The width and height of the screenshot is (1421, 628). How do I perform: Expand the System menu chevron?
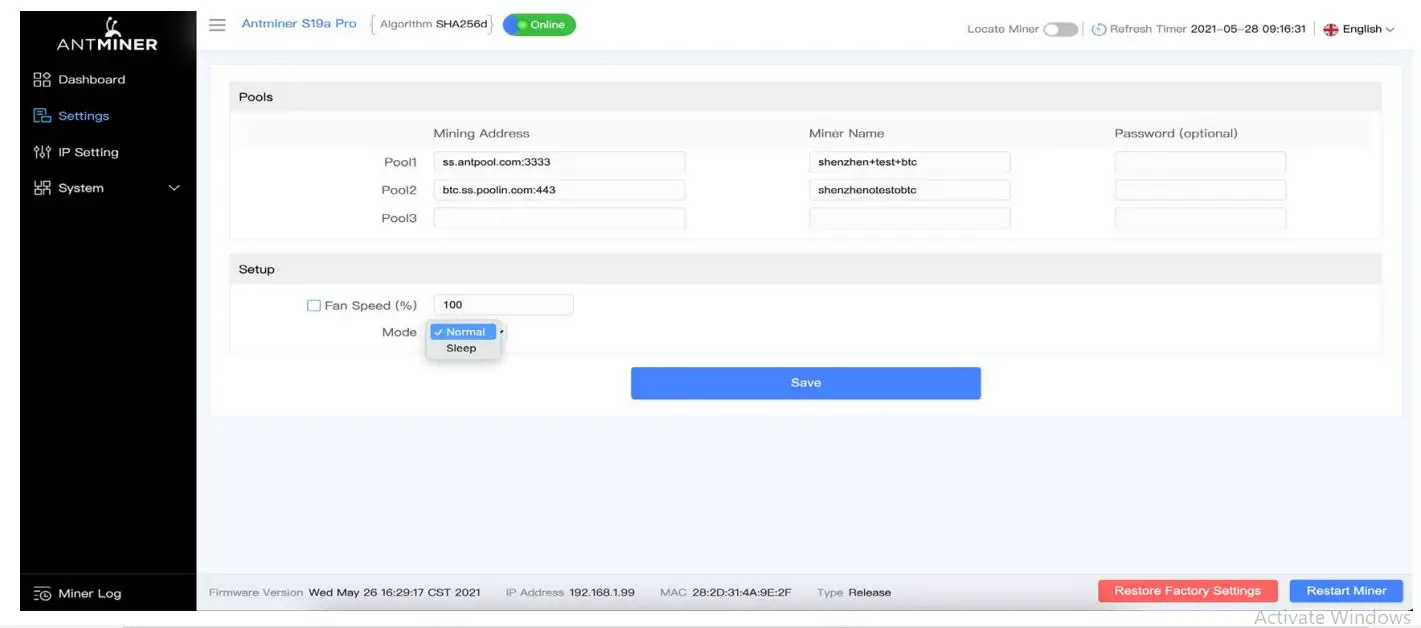[173, 187]
